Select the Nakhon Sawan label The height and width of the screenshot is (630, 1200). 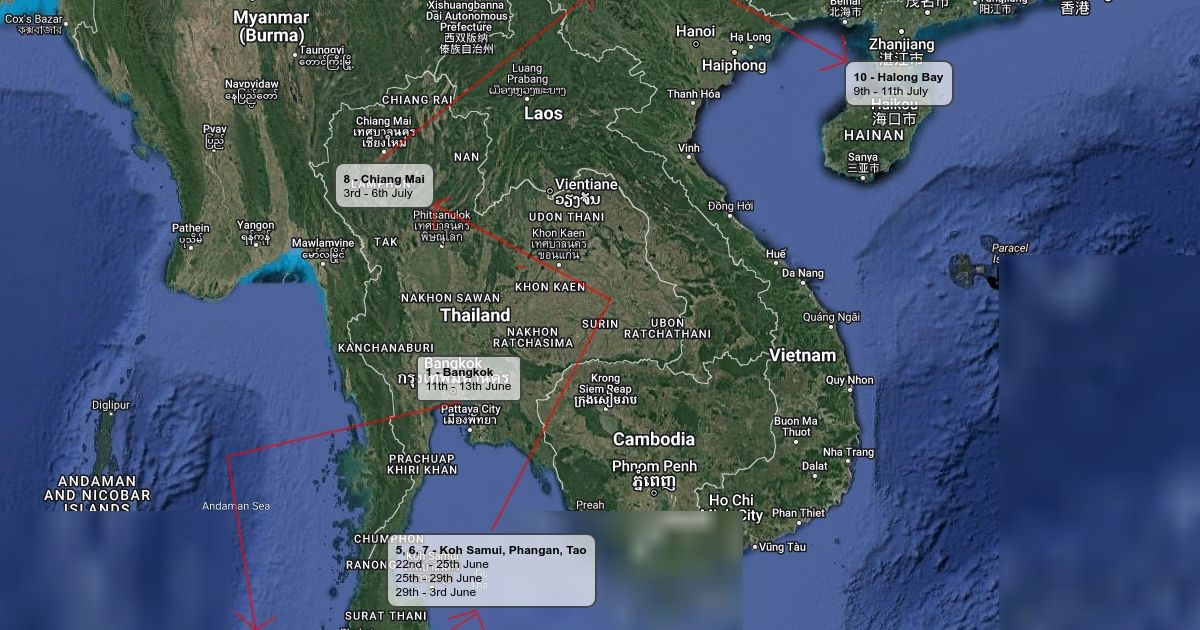pyautogui.click(x=450, y=297)
